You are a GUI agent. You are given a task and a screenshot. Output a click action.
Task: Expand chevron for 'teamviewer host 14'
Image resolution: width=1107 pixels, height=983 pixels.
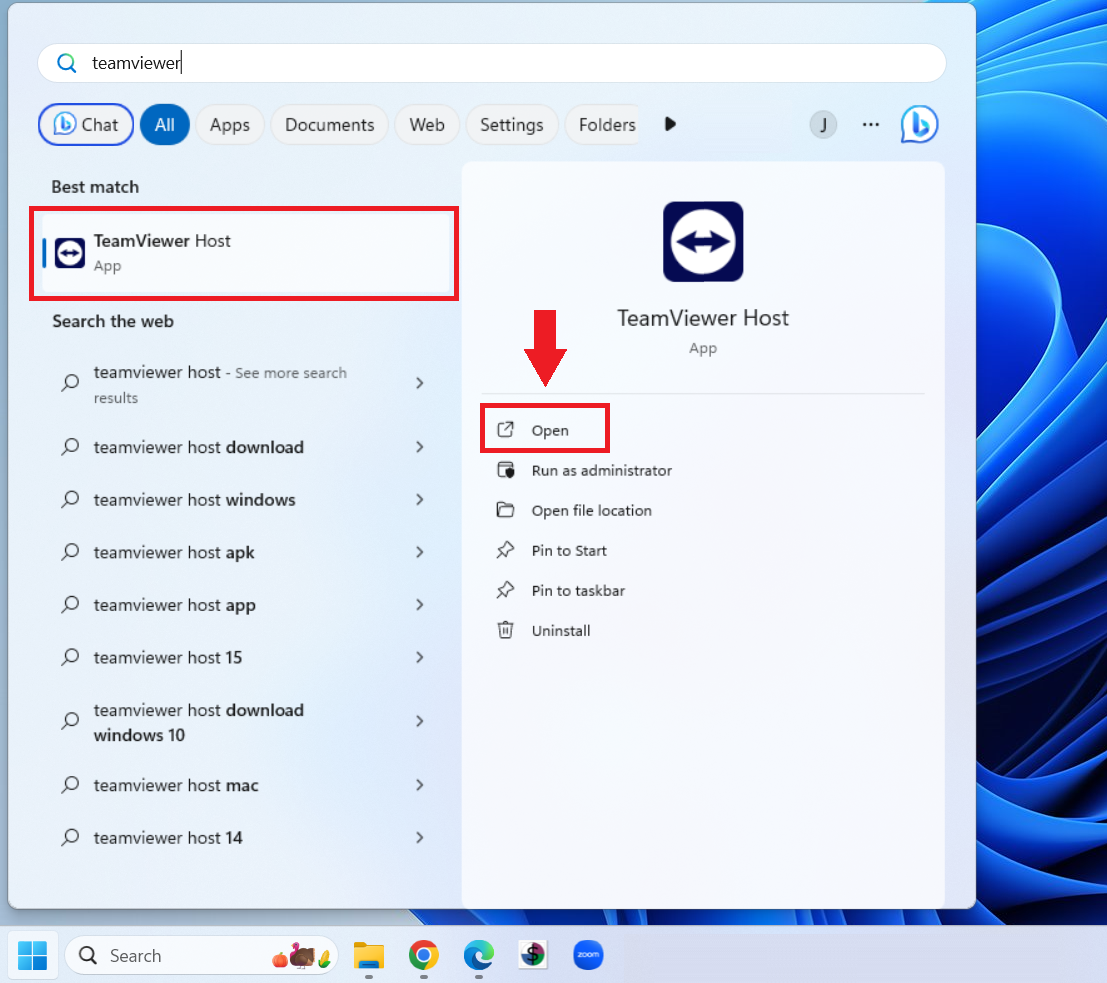coord(420,838)
